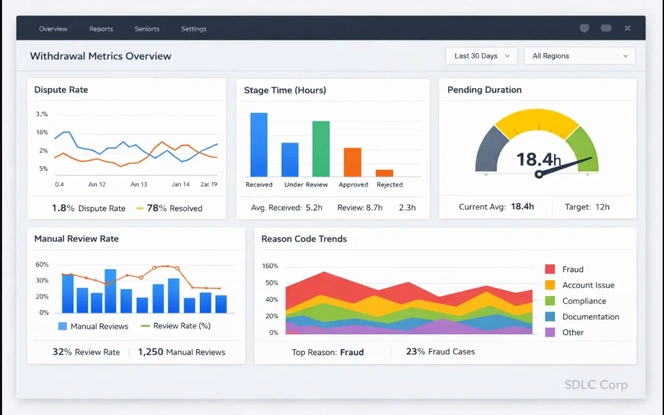Click the 32% Review Rate value
Image resolution: width=664 pixels, height=415 pixels.
86,352
